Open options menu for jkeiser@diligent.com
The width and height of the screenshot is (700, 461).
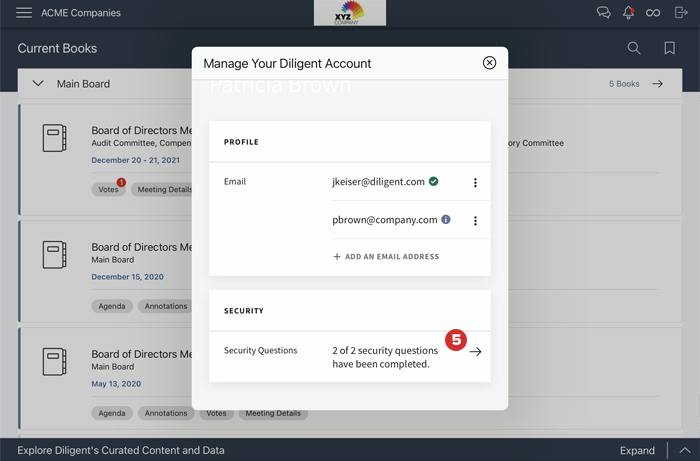tap(475, 183)
